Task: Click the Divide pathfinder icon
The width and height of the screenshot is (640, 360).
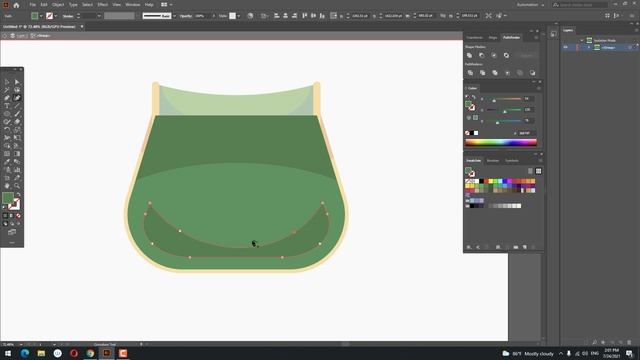Action: (x=470, y=73)
